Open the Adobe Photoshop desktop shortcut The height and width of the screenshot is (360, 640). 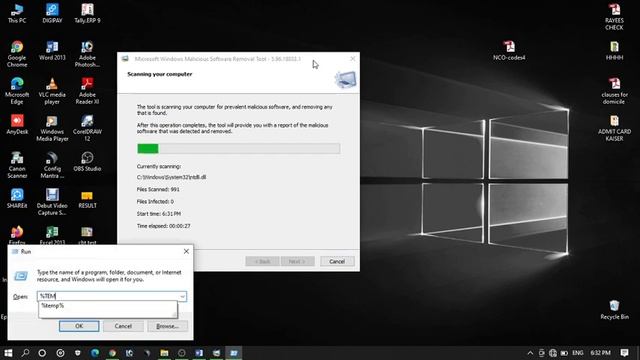tap(87, 54)
